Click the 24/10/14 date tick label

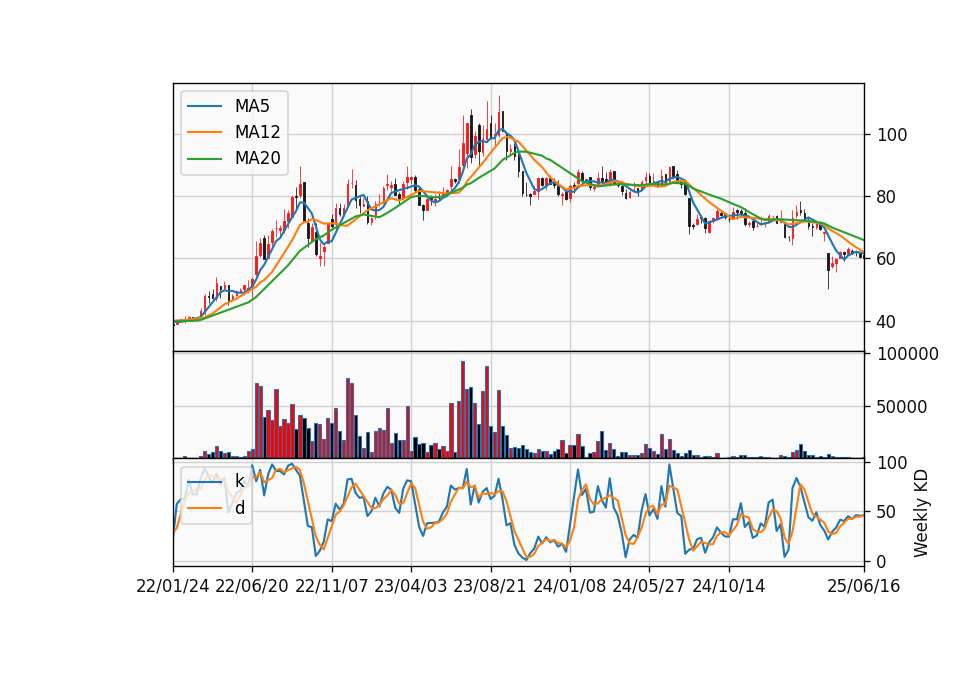point(729,586)
